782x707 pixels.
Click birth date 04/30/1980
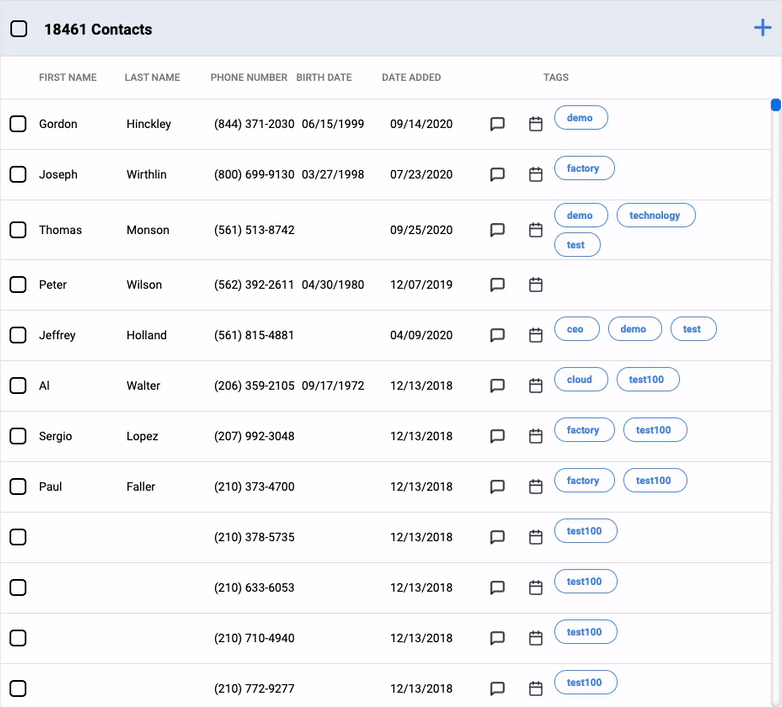pos(333,285)
